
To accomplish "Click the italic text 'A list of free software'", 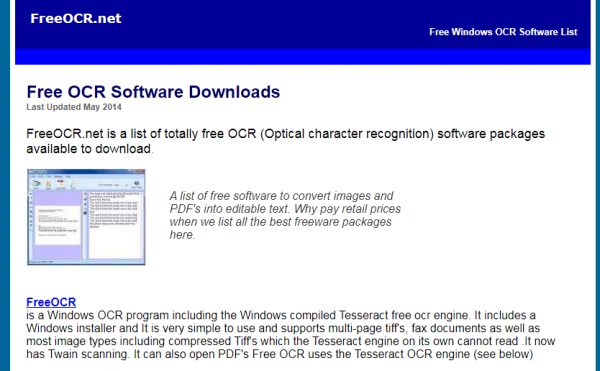I will pos(285,215).
